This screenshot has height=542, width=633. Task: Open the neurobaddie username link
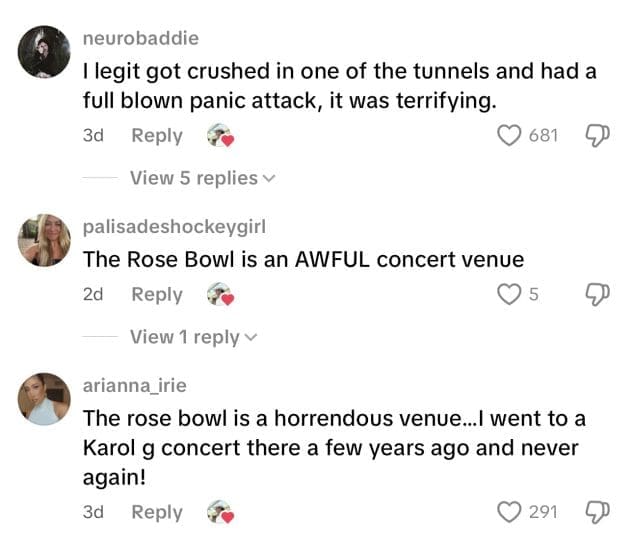[x=140, y=38]
